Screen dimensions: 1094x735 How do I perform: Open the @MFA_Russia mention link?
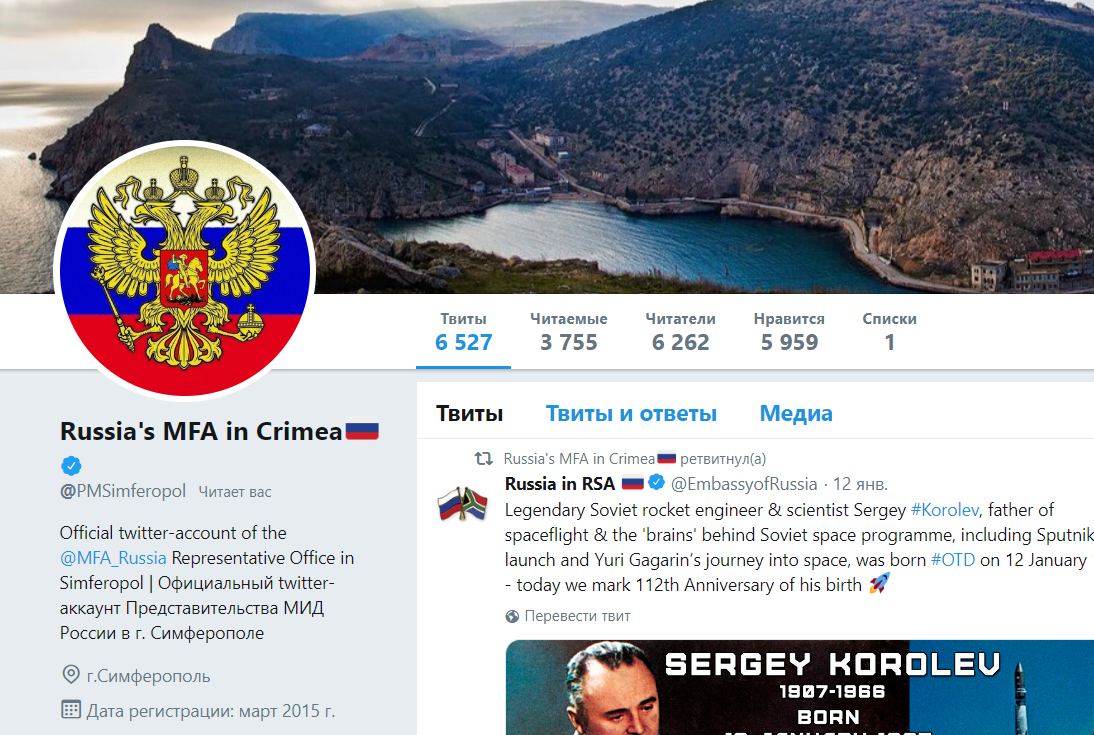point(113,558)
